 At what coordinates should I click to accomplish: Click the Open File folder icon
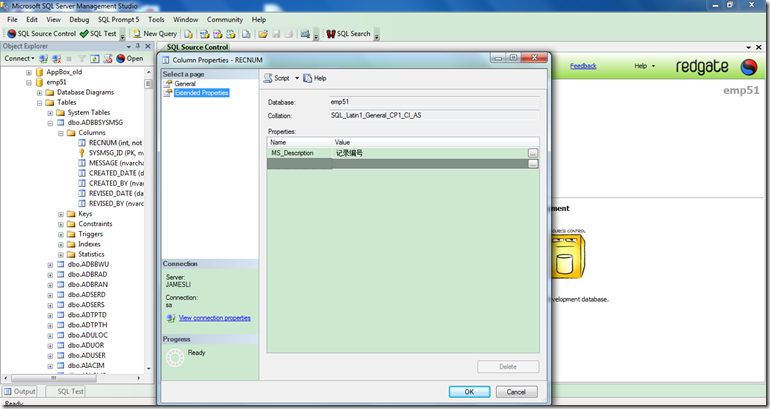click(263, 34)
